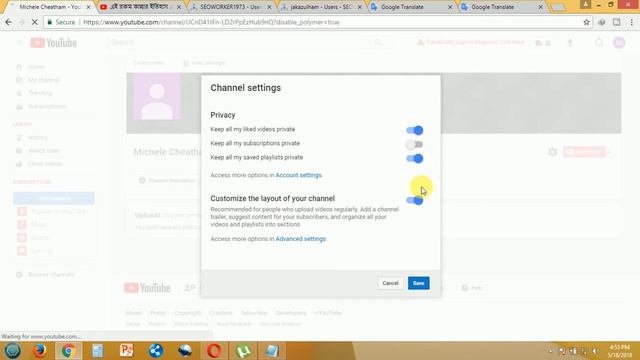
Task: Enable Keep all my subscriptions private switch
Action: coord(415,144)
